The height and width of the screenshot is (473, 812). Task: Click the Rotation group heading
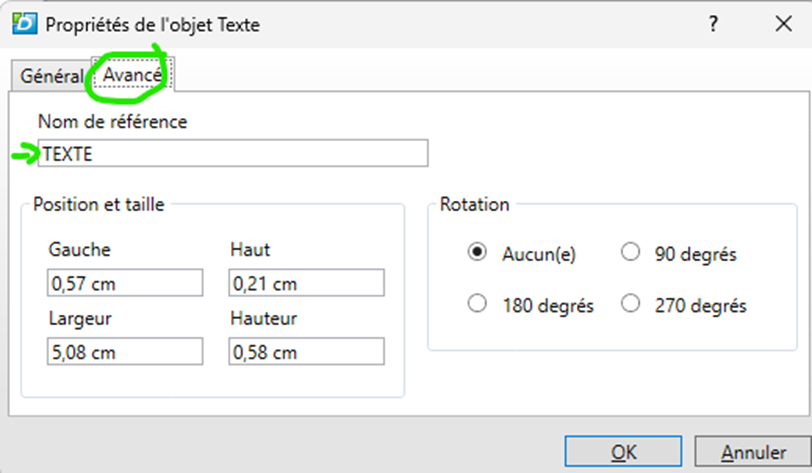pyautogui.click(x=474, y=204)
